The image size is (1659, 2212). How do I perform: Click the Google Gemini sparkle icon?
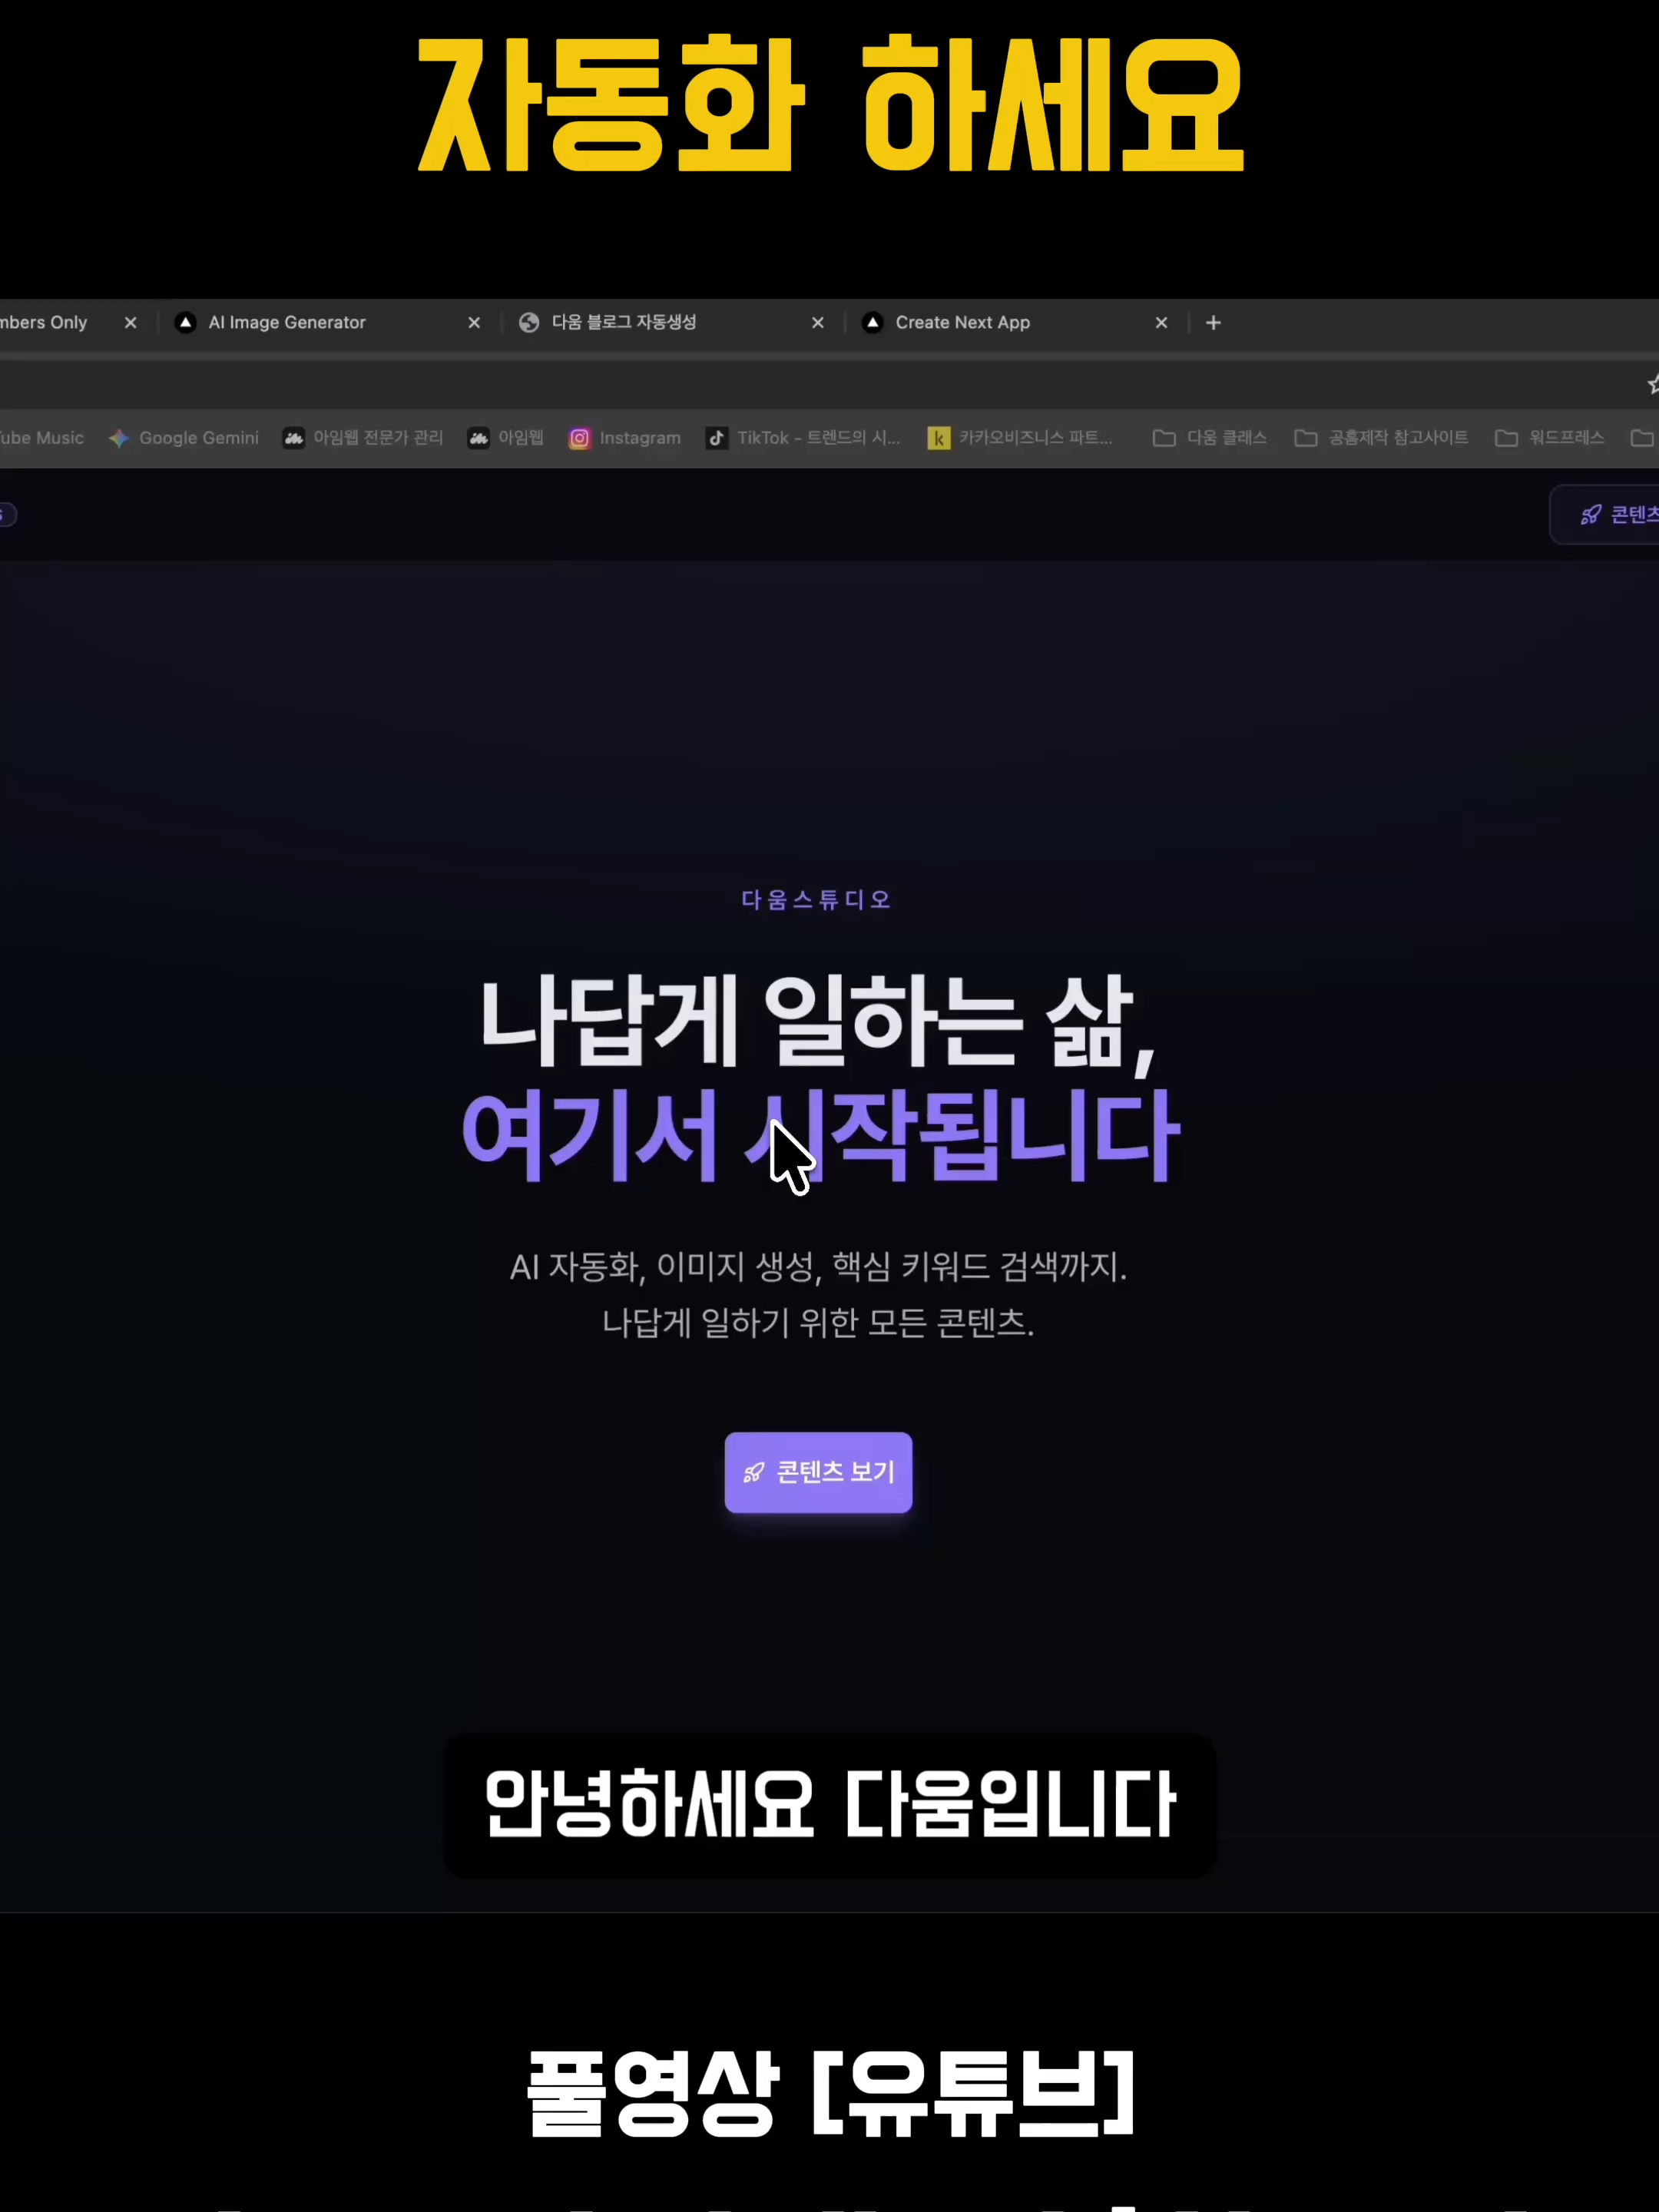pyautogui.click(x=119, y=438)
